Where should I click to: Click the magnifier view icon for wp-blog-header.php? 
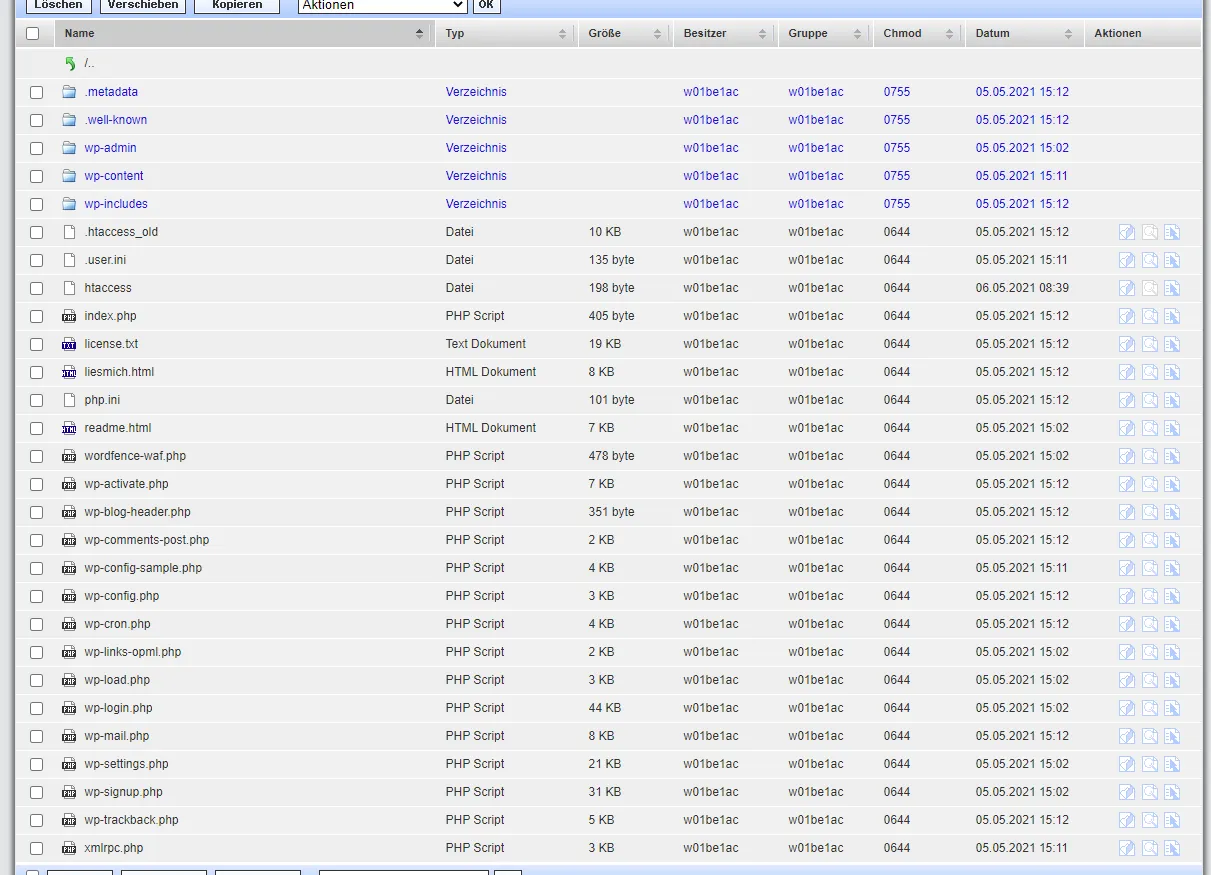[x=1150, y=512]
